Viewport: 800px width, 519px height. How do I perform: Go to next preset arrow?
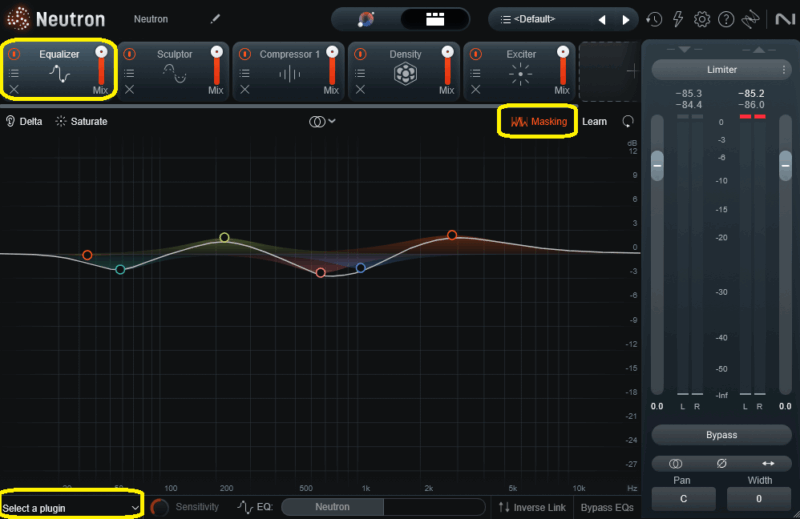point(626,20)
